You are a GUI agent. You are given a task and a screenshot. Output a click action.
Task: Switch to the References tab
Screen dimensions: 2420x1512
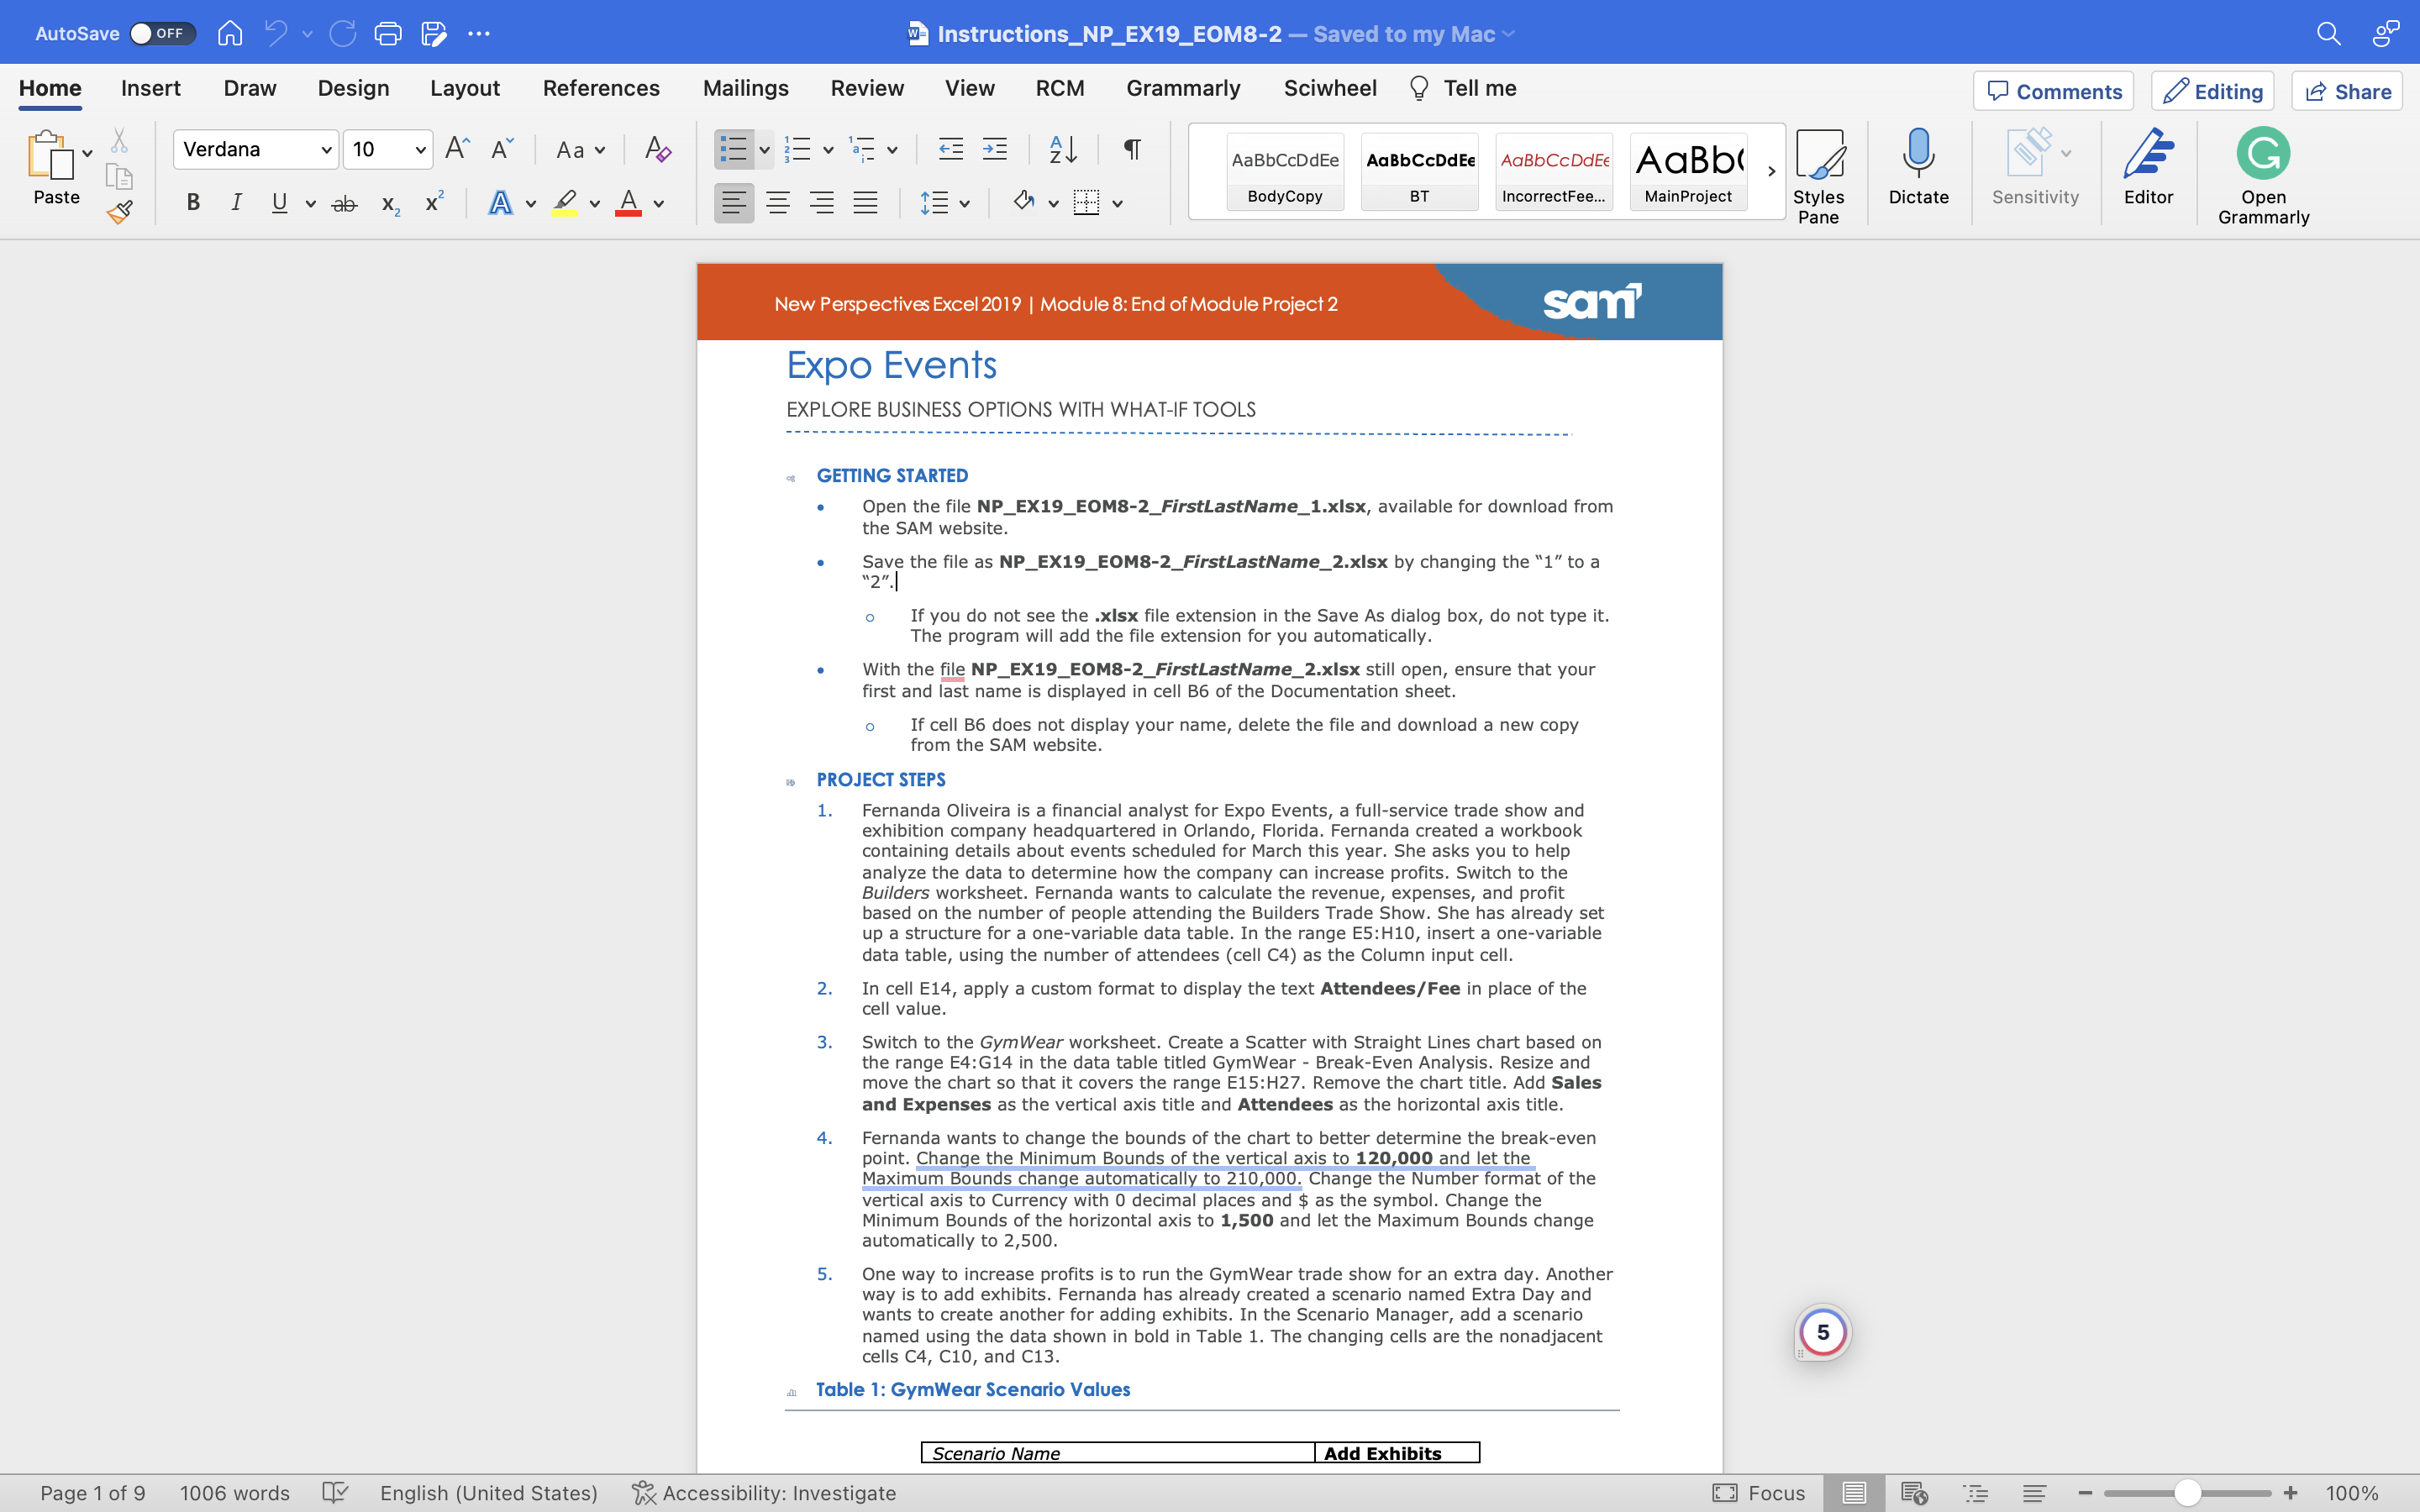coord(601,88)
